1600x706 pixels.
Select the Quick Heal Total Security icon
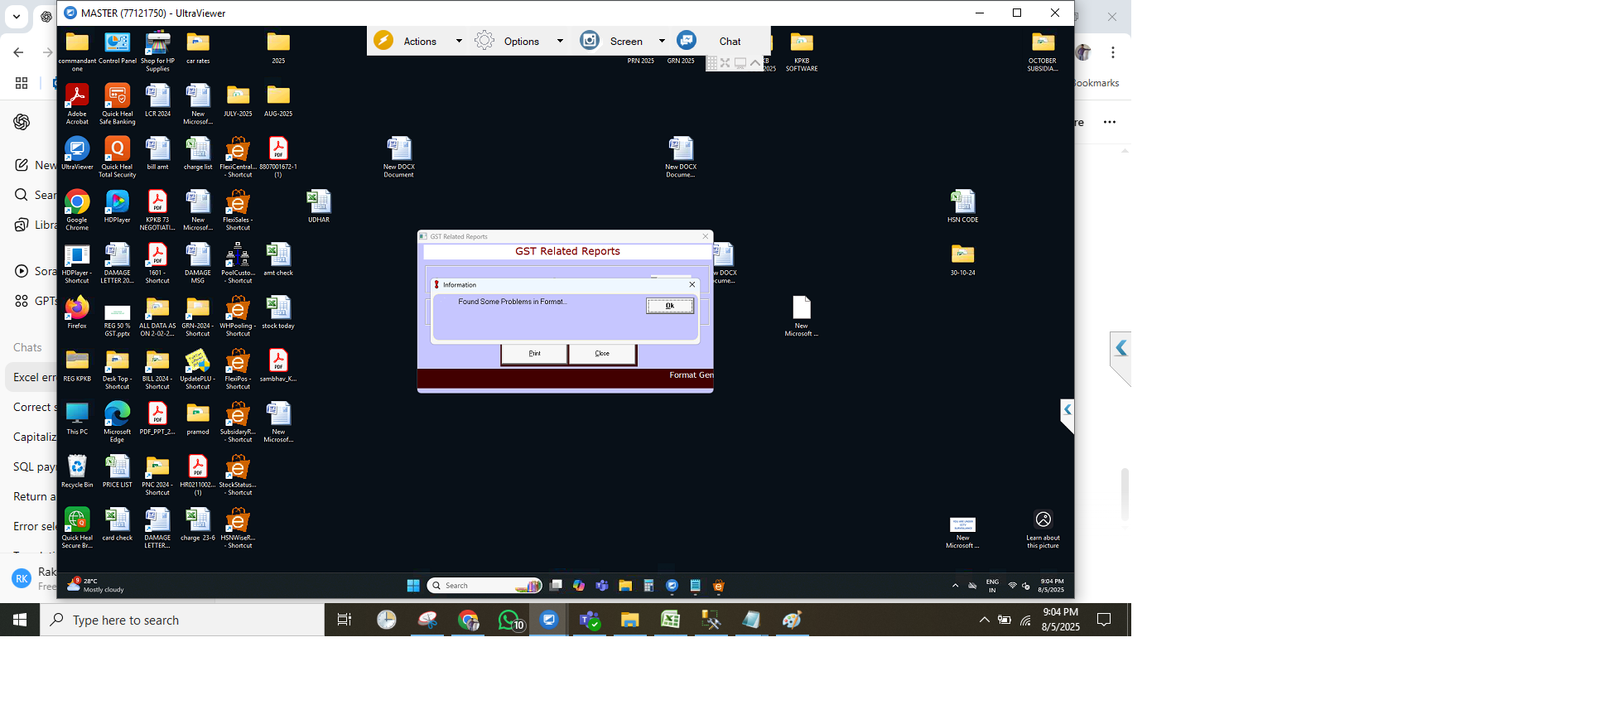[x=117, y=151]
